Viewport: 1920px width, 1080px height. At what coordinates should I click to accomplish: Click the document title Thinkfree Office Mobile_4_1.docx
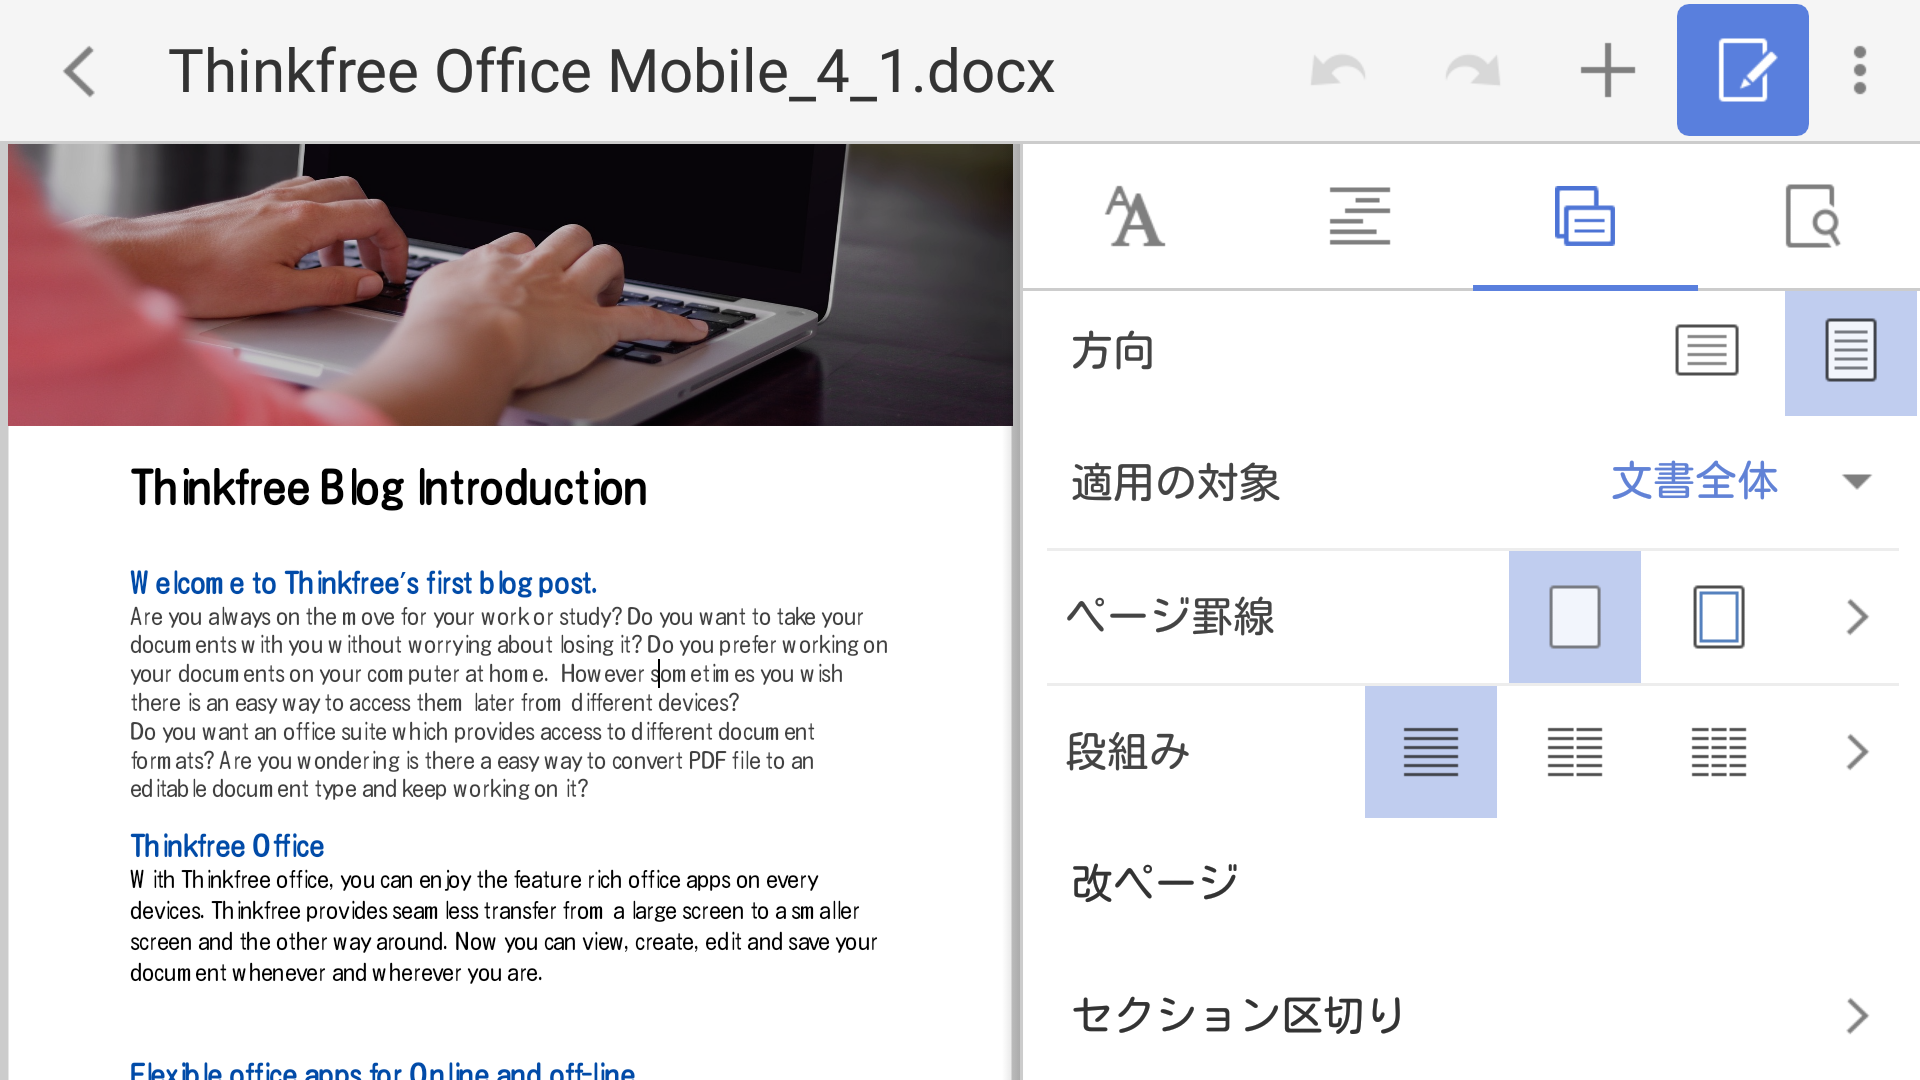tap(611, 71)
